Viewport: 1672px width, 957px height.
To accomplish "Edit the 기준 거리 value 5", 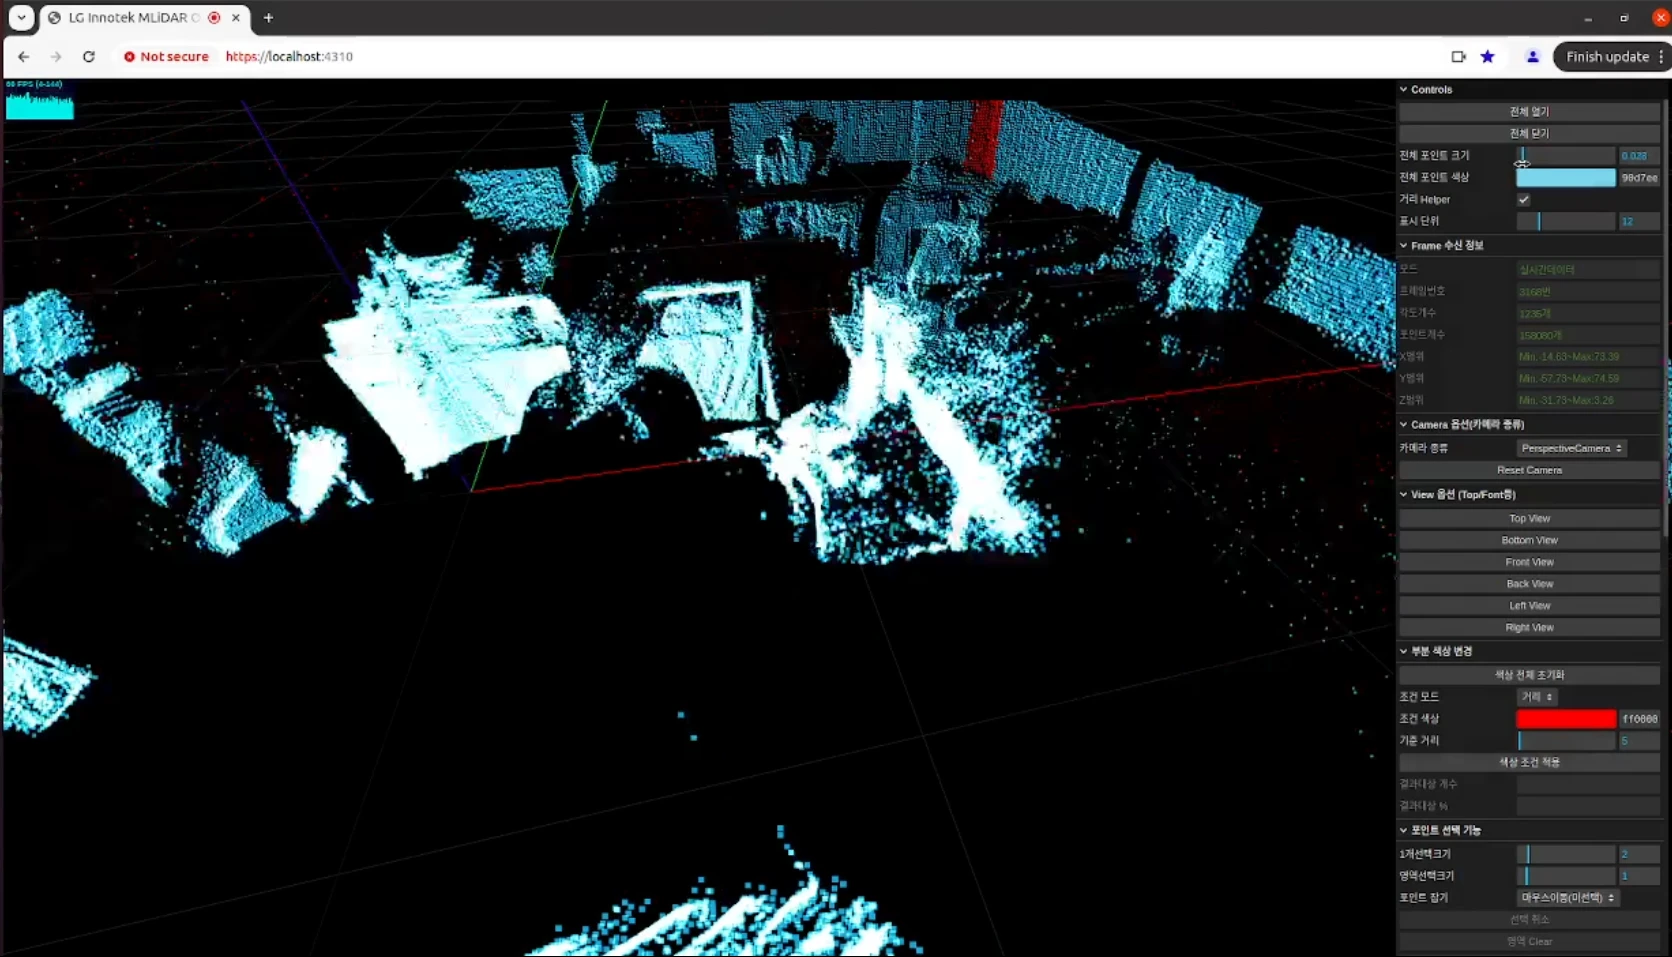I will click(x=1639, y=741).
